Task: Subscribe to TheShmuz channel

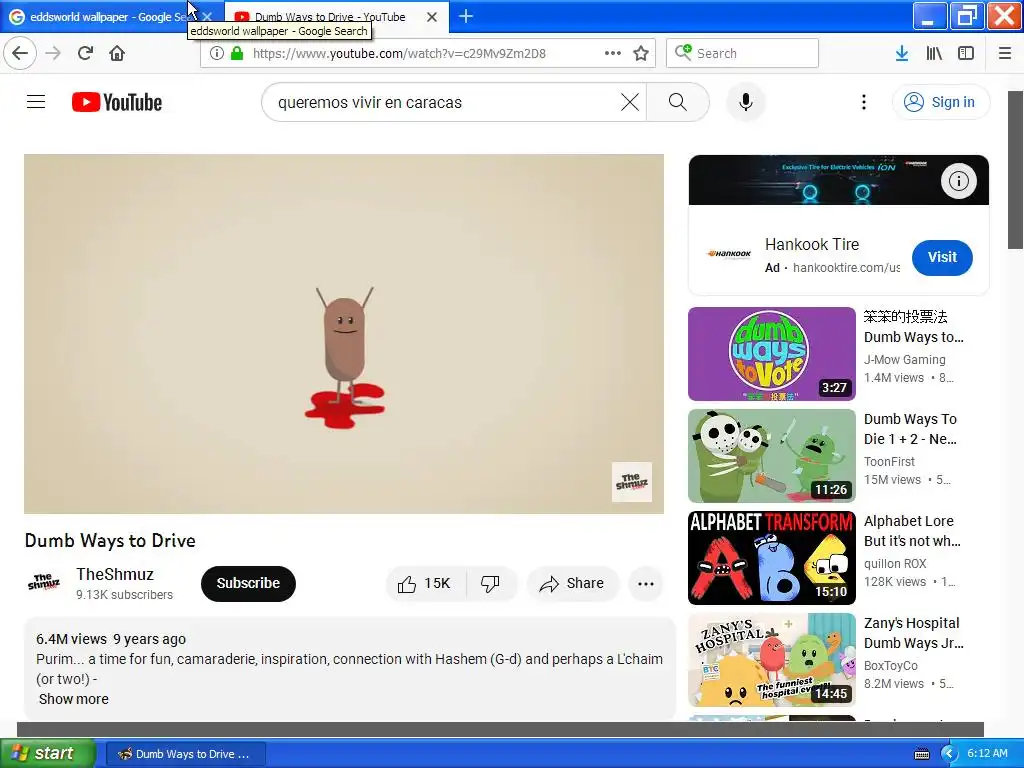Action: [248, 583]
